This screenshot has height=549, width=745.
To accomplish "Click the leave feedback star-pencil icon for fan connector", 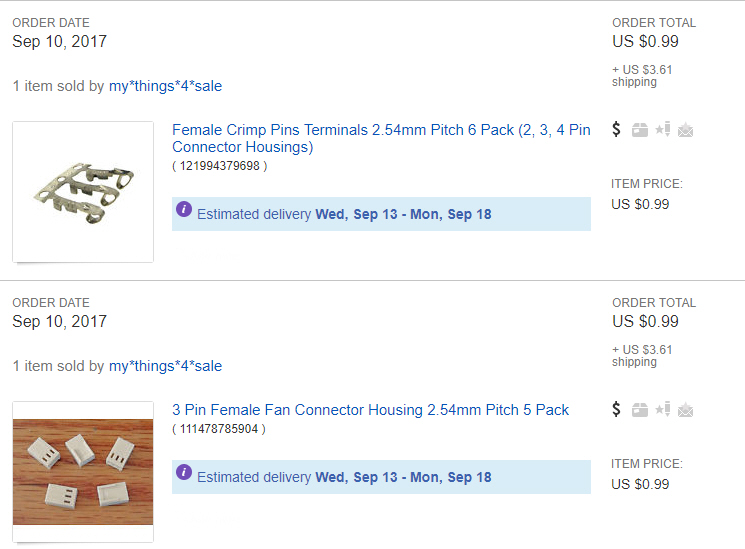I will 663,409.
